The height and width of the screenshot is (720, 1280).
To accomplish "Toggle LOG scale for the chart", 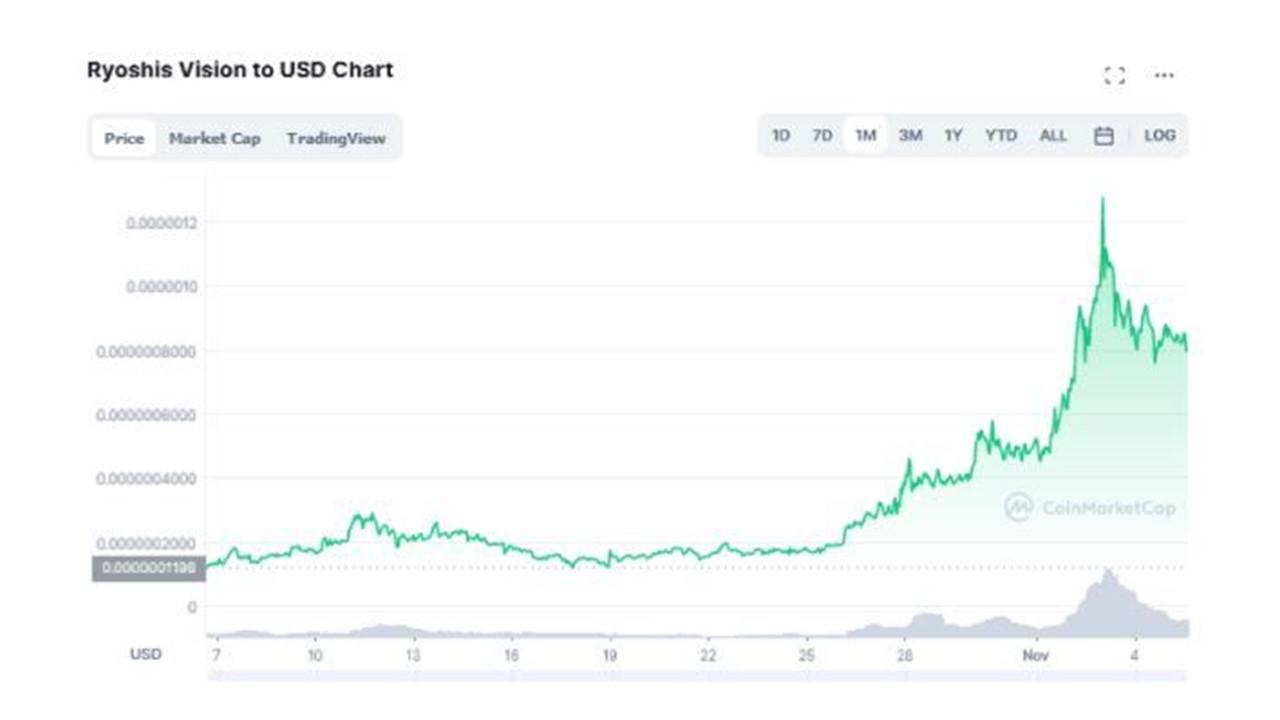I will pyautogui.click(x=1159, y=135).
